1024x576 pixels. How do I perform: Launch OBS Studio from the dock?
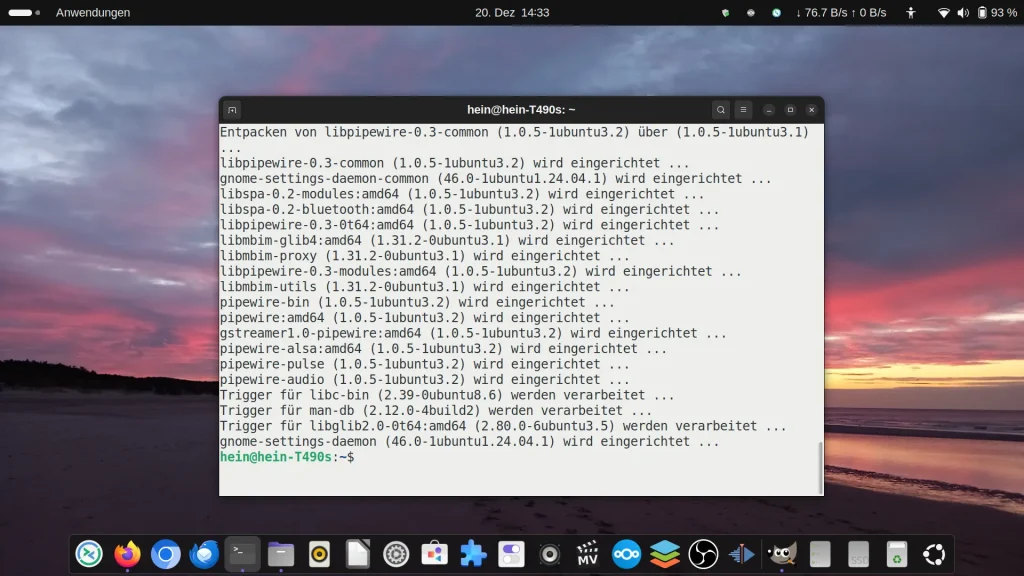pos(702,553)
